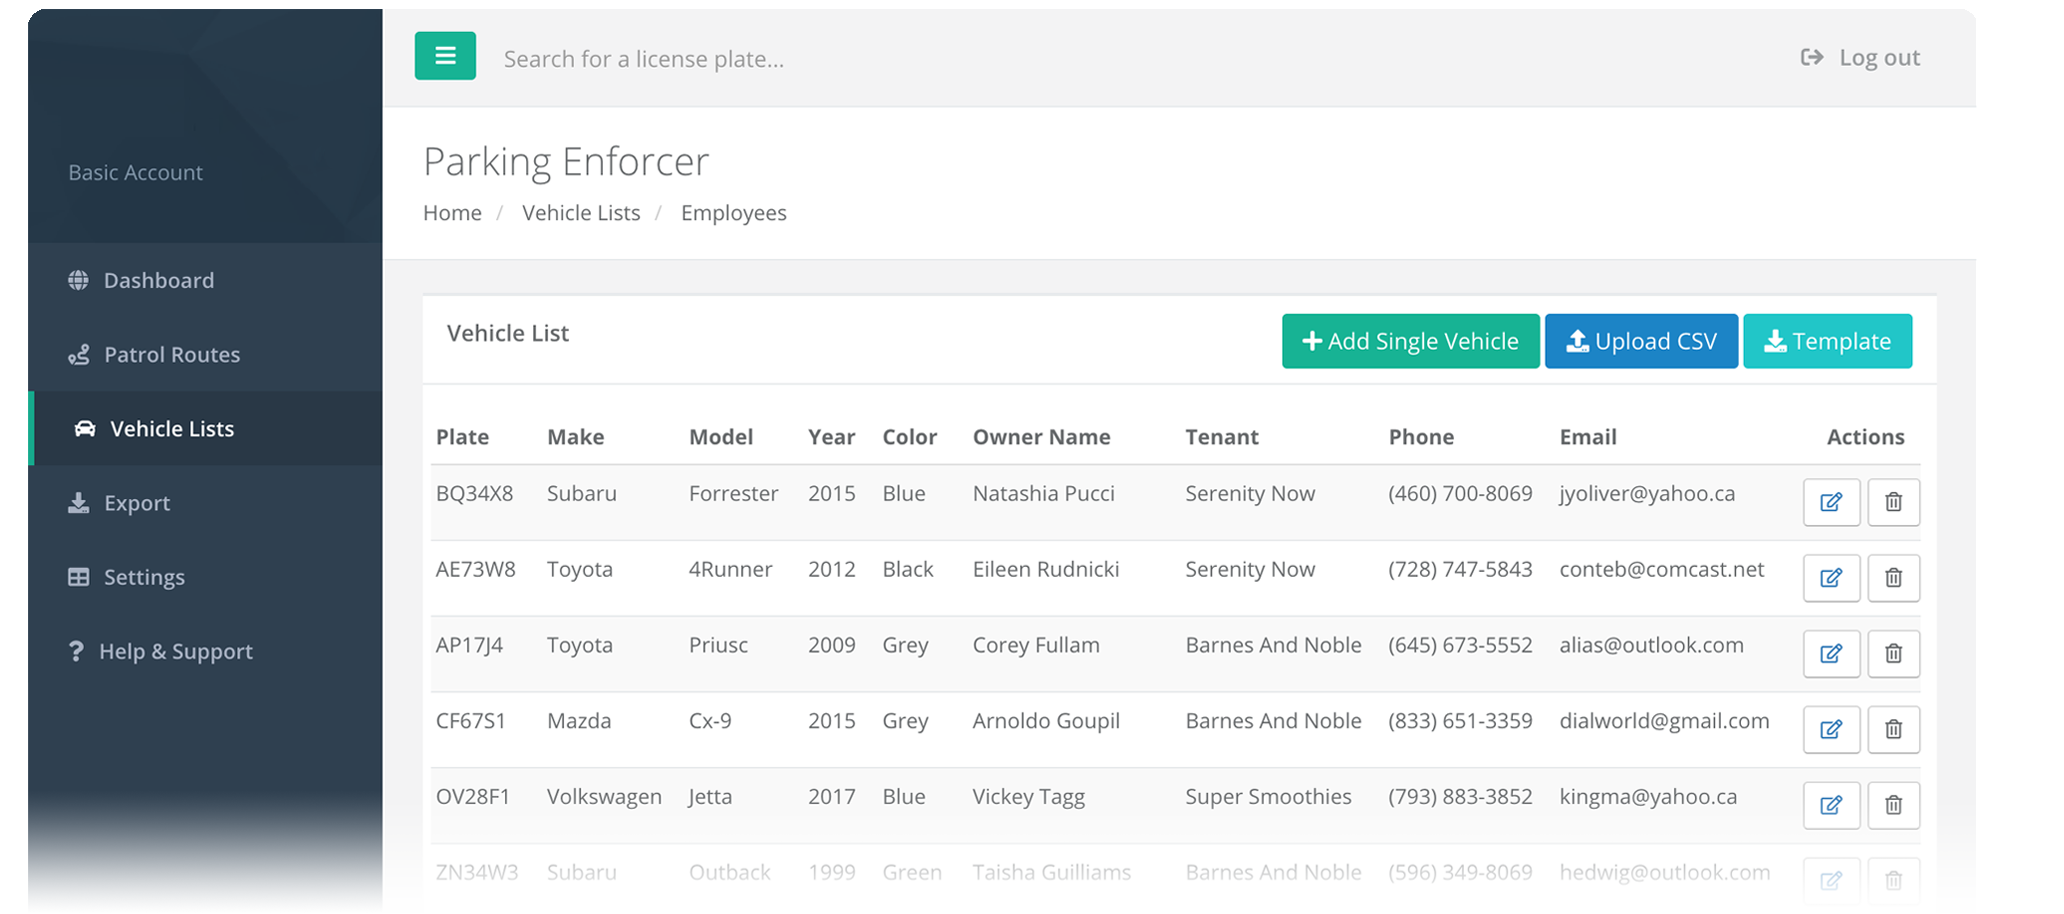Viewport: 2064px width, 914px height.
Task: Edit the OV28F1 Volkswagen Jetta row
Action: tap(1830, 805)
